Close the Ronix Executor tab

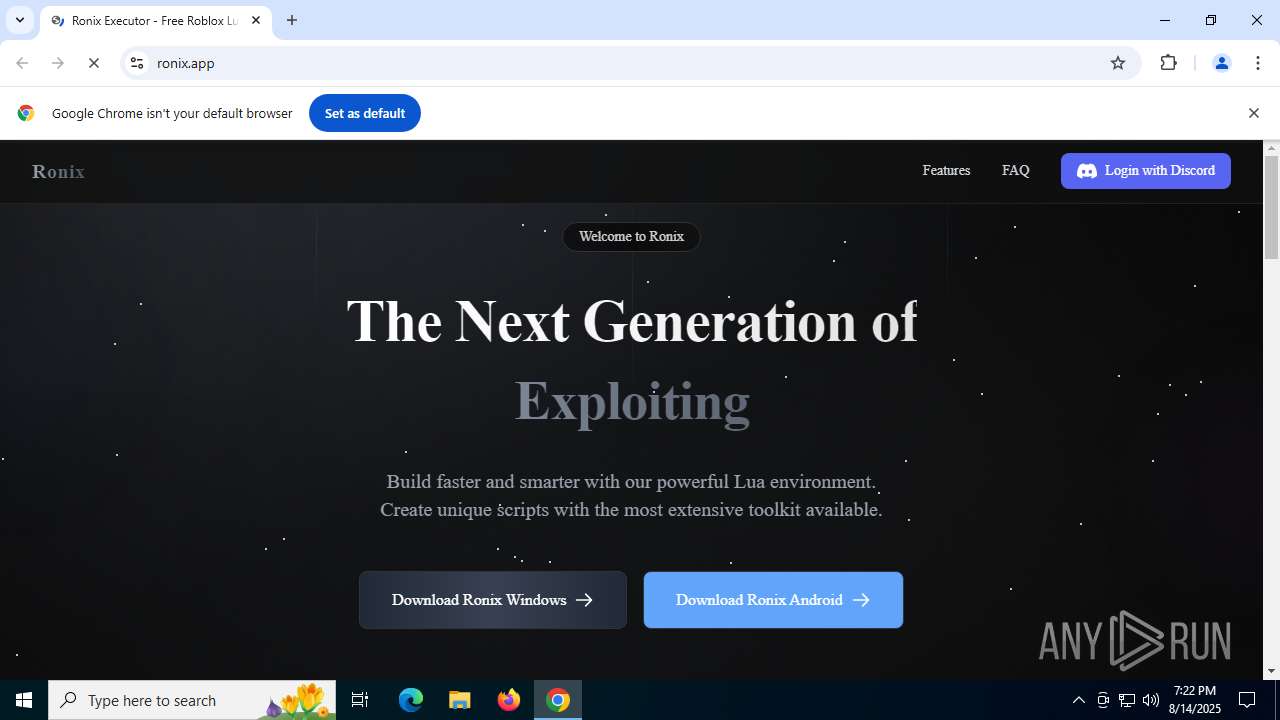click(256, 20)
